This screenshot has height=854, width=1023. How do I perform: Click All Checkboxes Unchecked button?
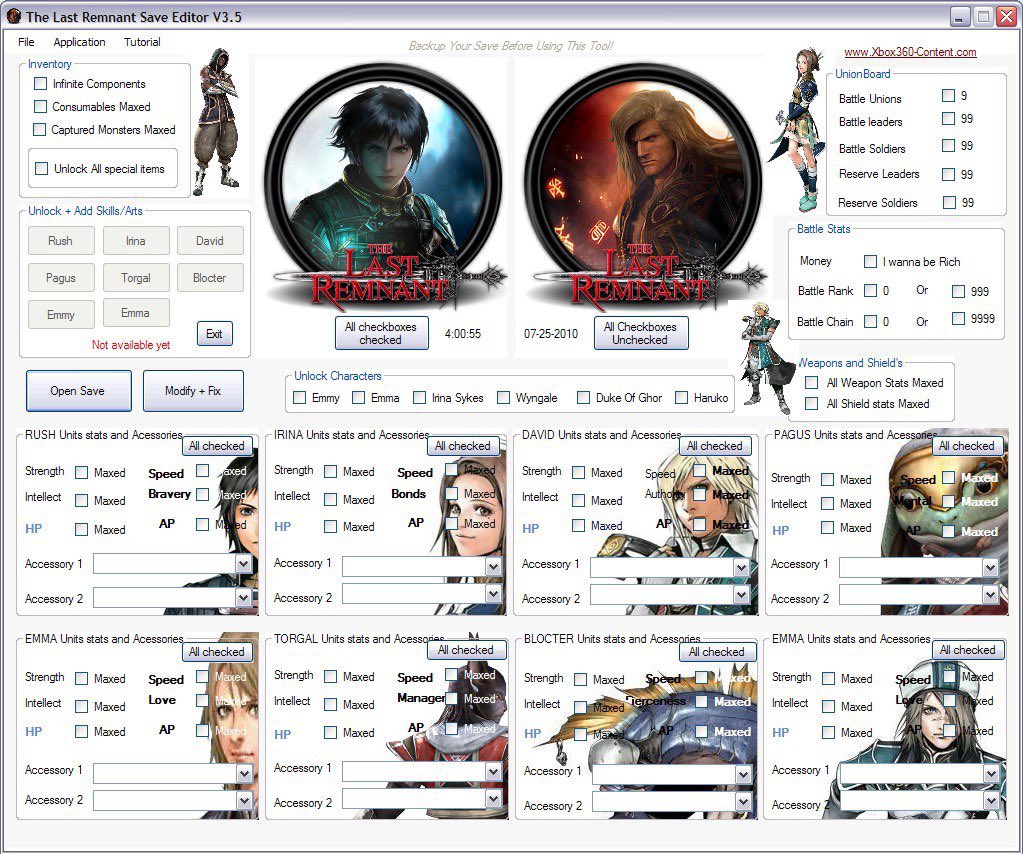tap(641, 333)
